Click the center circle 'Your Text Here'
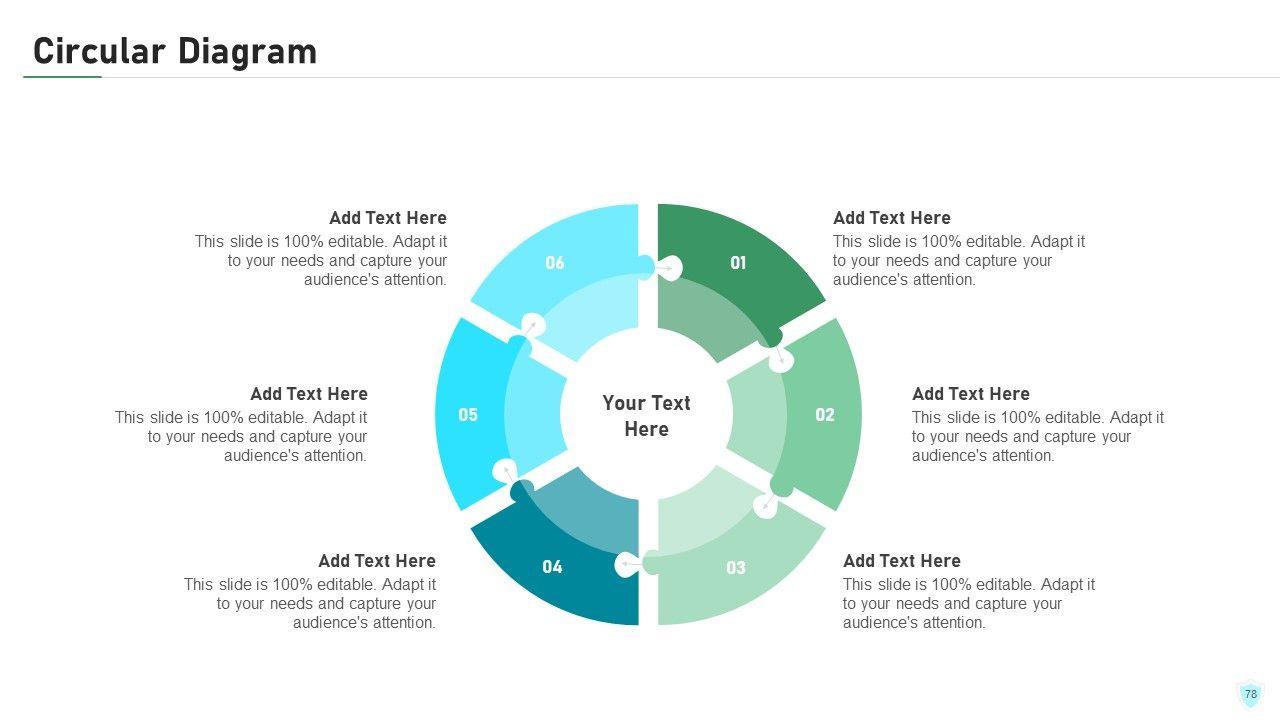Image resolution: width=1280 pixels, height=720 pixels. coord(646,416)
